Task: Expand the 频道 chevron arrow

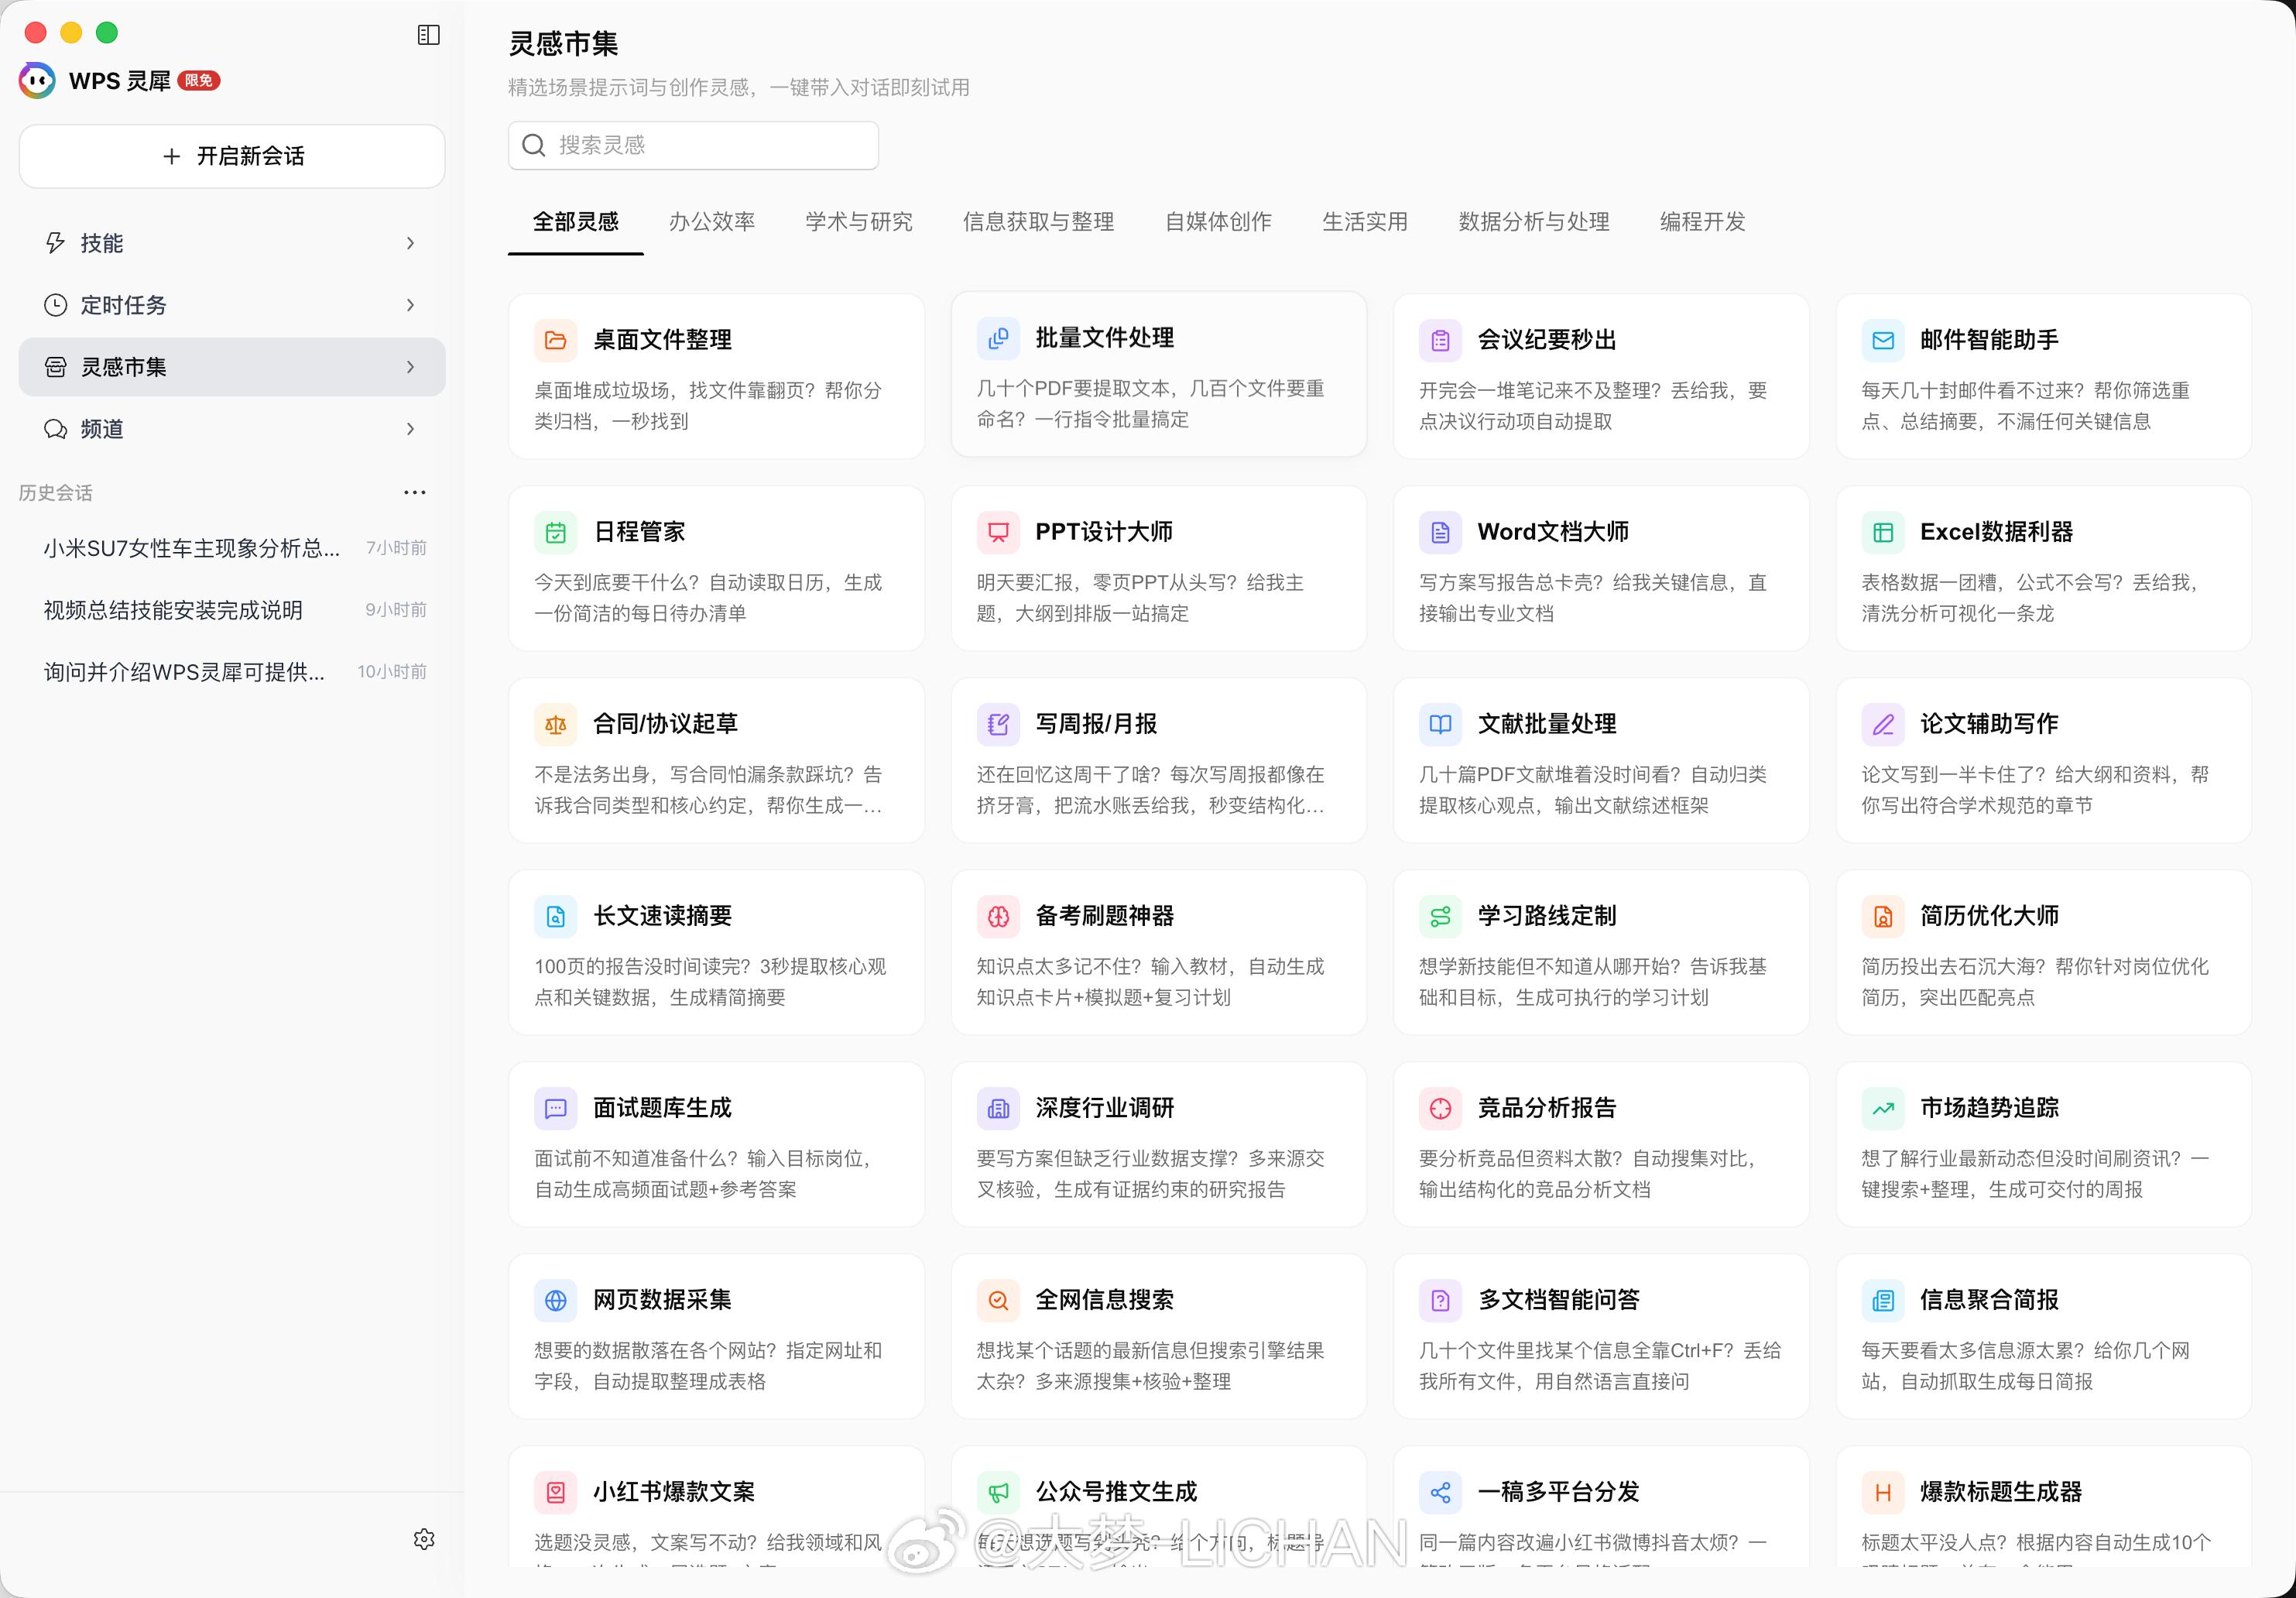Action: click(410, 429)
